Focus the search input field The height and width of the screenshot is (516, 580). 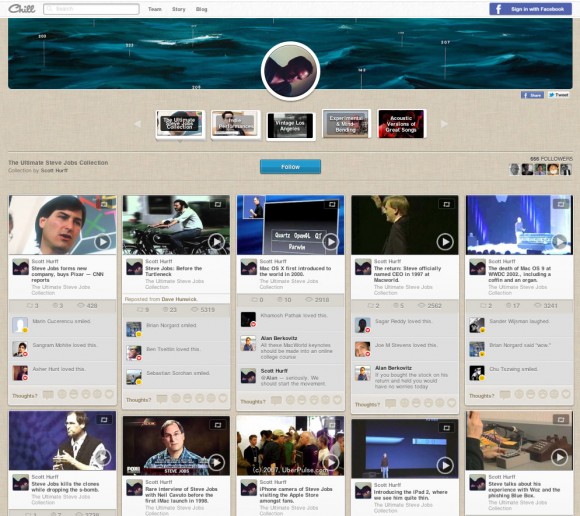91,9
